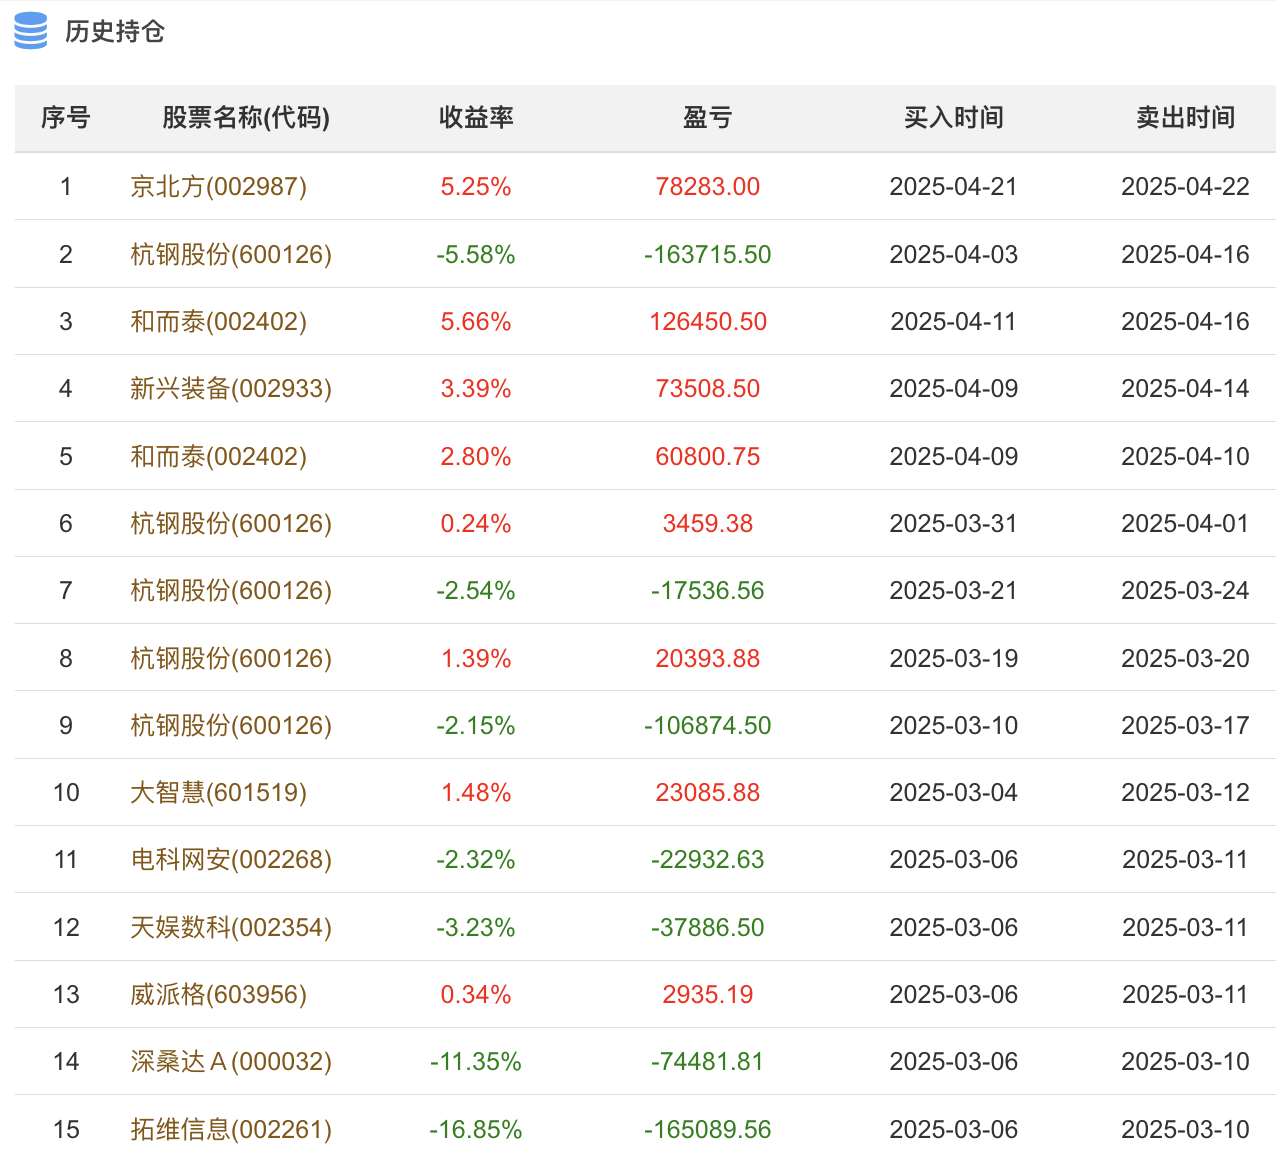Click the profit amount 126450.50
Screen dimensions: 1276x1160
click(708, 321)
